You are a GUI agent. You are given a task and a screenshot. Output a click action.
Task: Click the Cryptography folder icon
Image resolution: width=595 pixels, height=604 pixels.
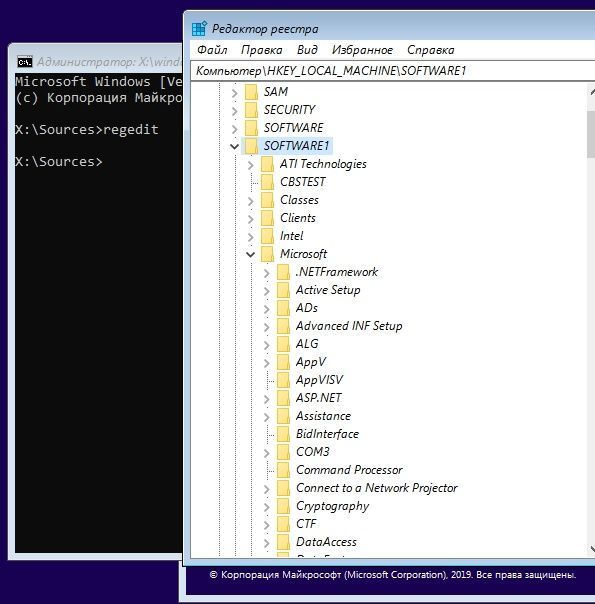tap(283, 506)
